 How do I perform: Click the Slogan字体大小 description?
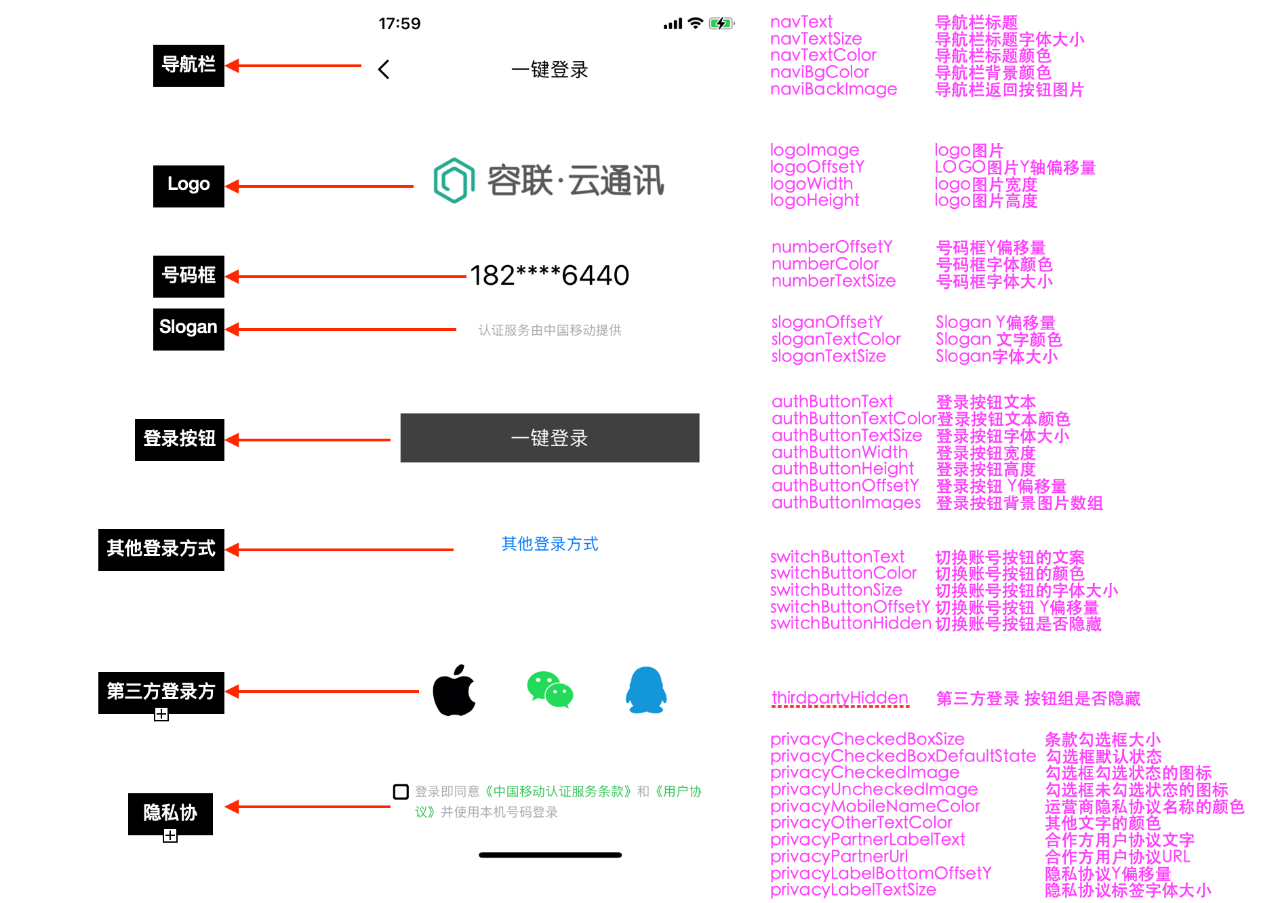tap(996, 356)
